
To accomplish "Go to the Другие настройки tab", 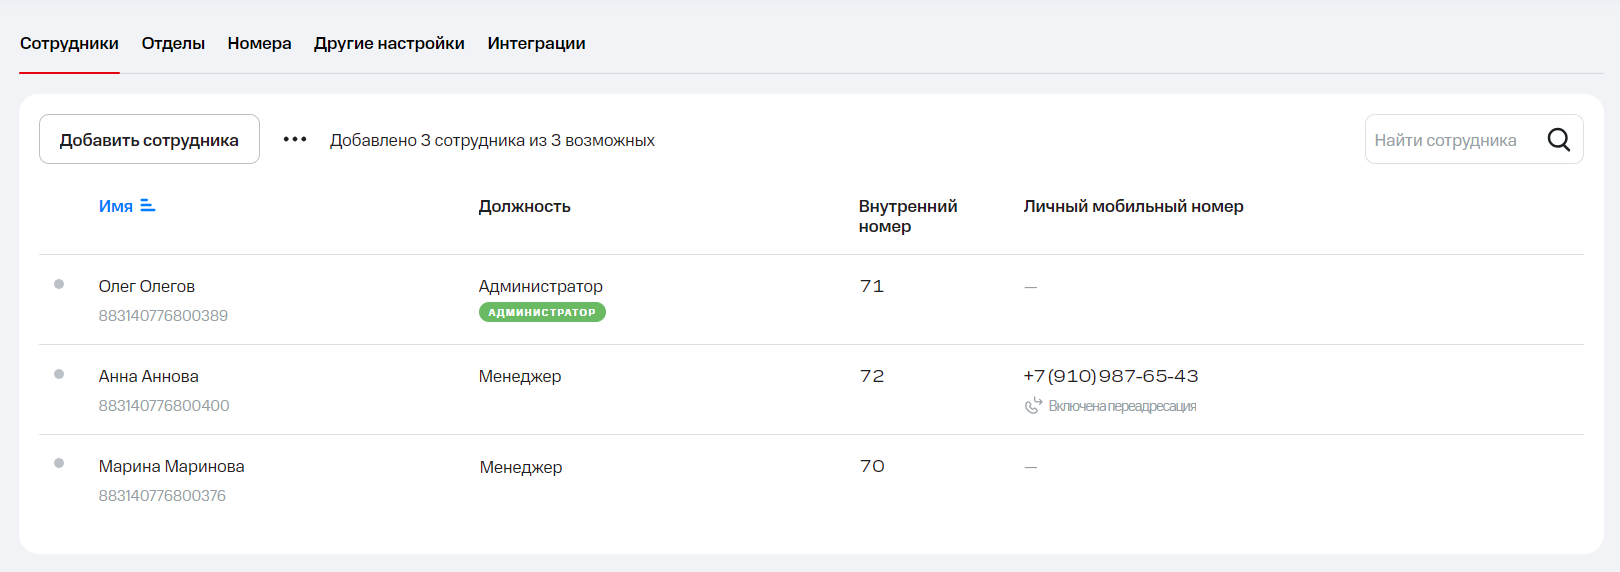I will tap(389, 43).
